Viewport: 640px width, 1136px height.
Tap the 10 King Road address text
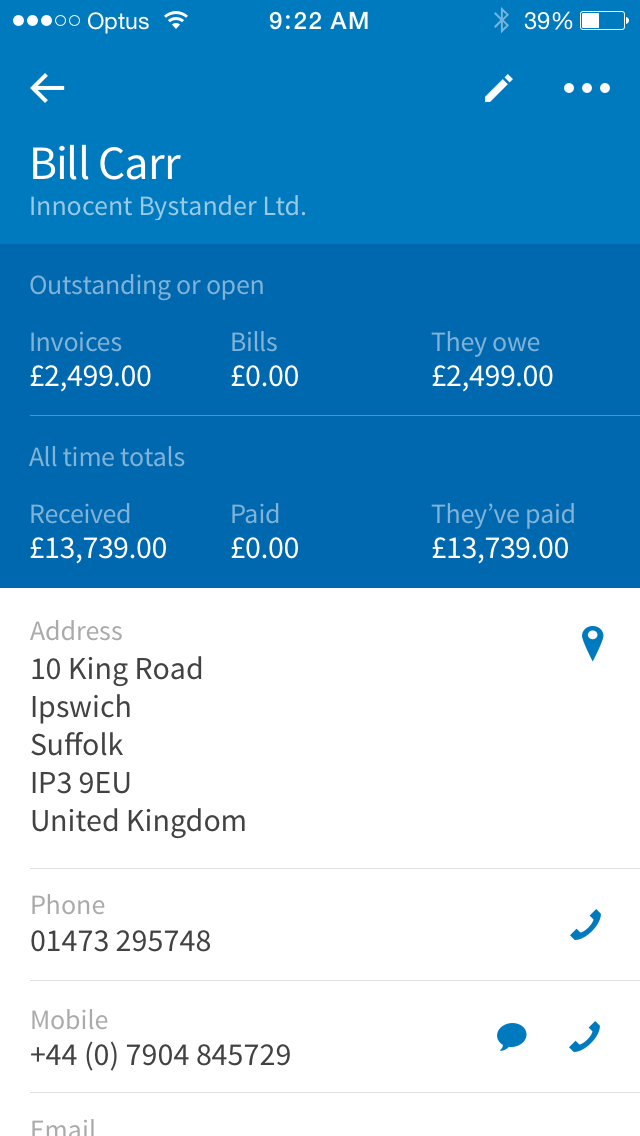point(117,669)
